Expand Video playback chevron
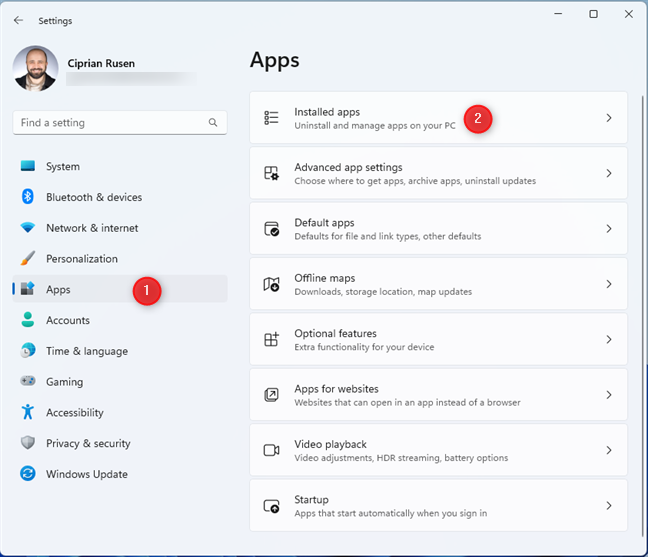The width and height of the screenshot is (648, 557). pyautogui.click(x=609, y=450)
